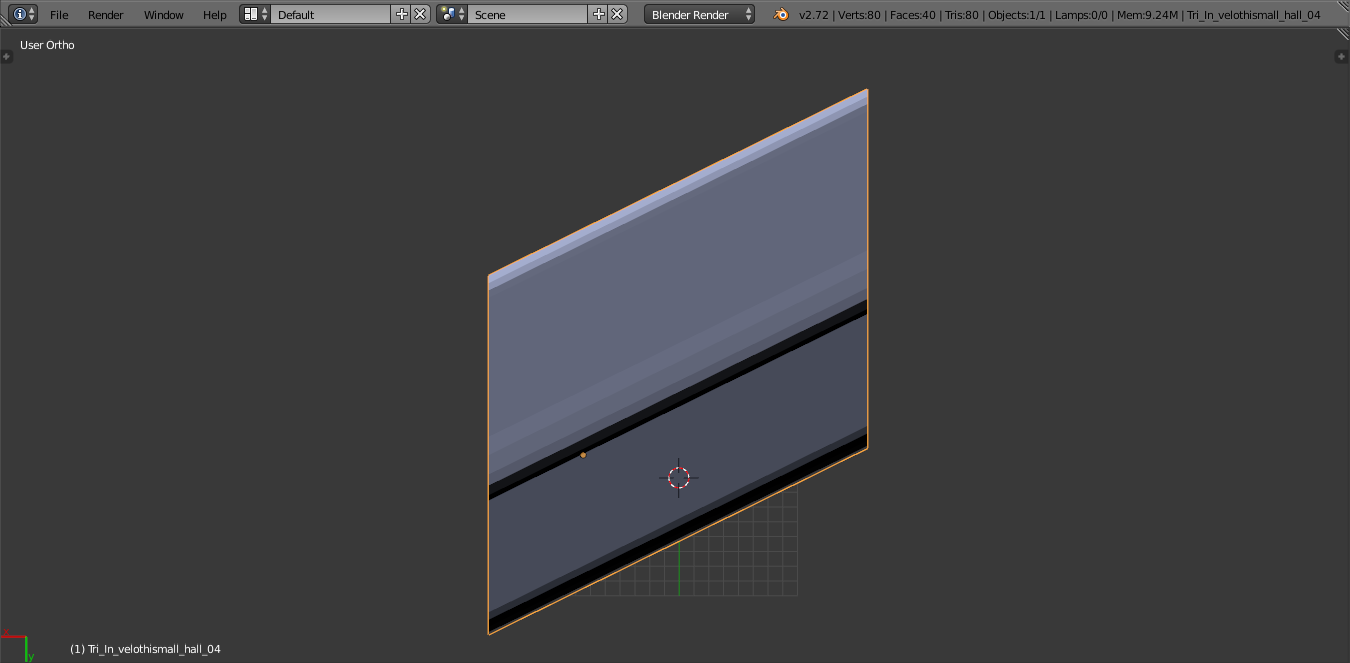Click the Objects:1/1 statistic
Image resolution: width=1350 pixels, height=663 pixels.
click(1017, 15)
